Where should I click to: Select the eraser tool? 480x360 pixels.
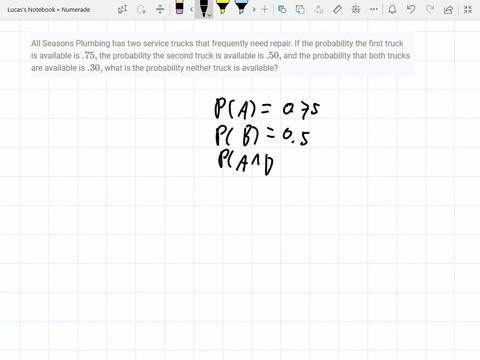[179, 8]
